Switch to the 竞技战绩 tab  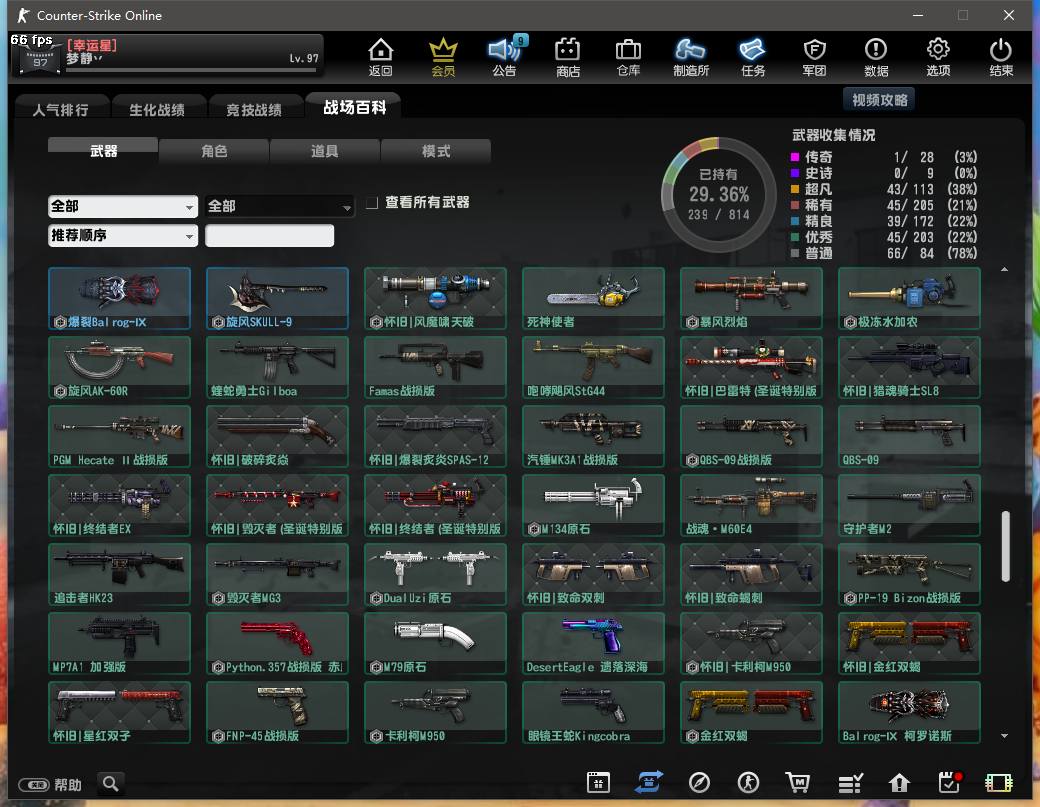254,109
